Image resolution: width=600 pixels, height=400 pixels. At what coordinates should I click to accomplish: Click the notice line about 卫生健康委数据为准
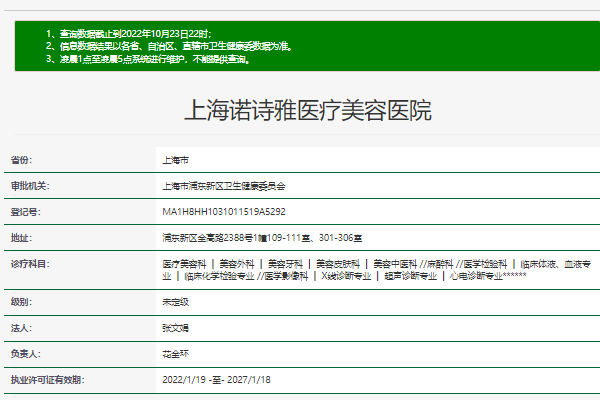pos(169,46)
